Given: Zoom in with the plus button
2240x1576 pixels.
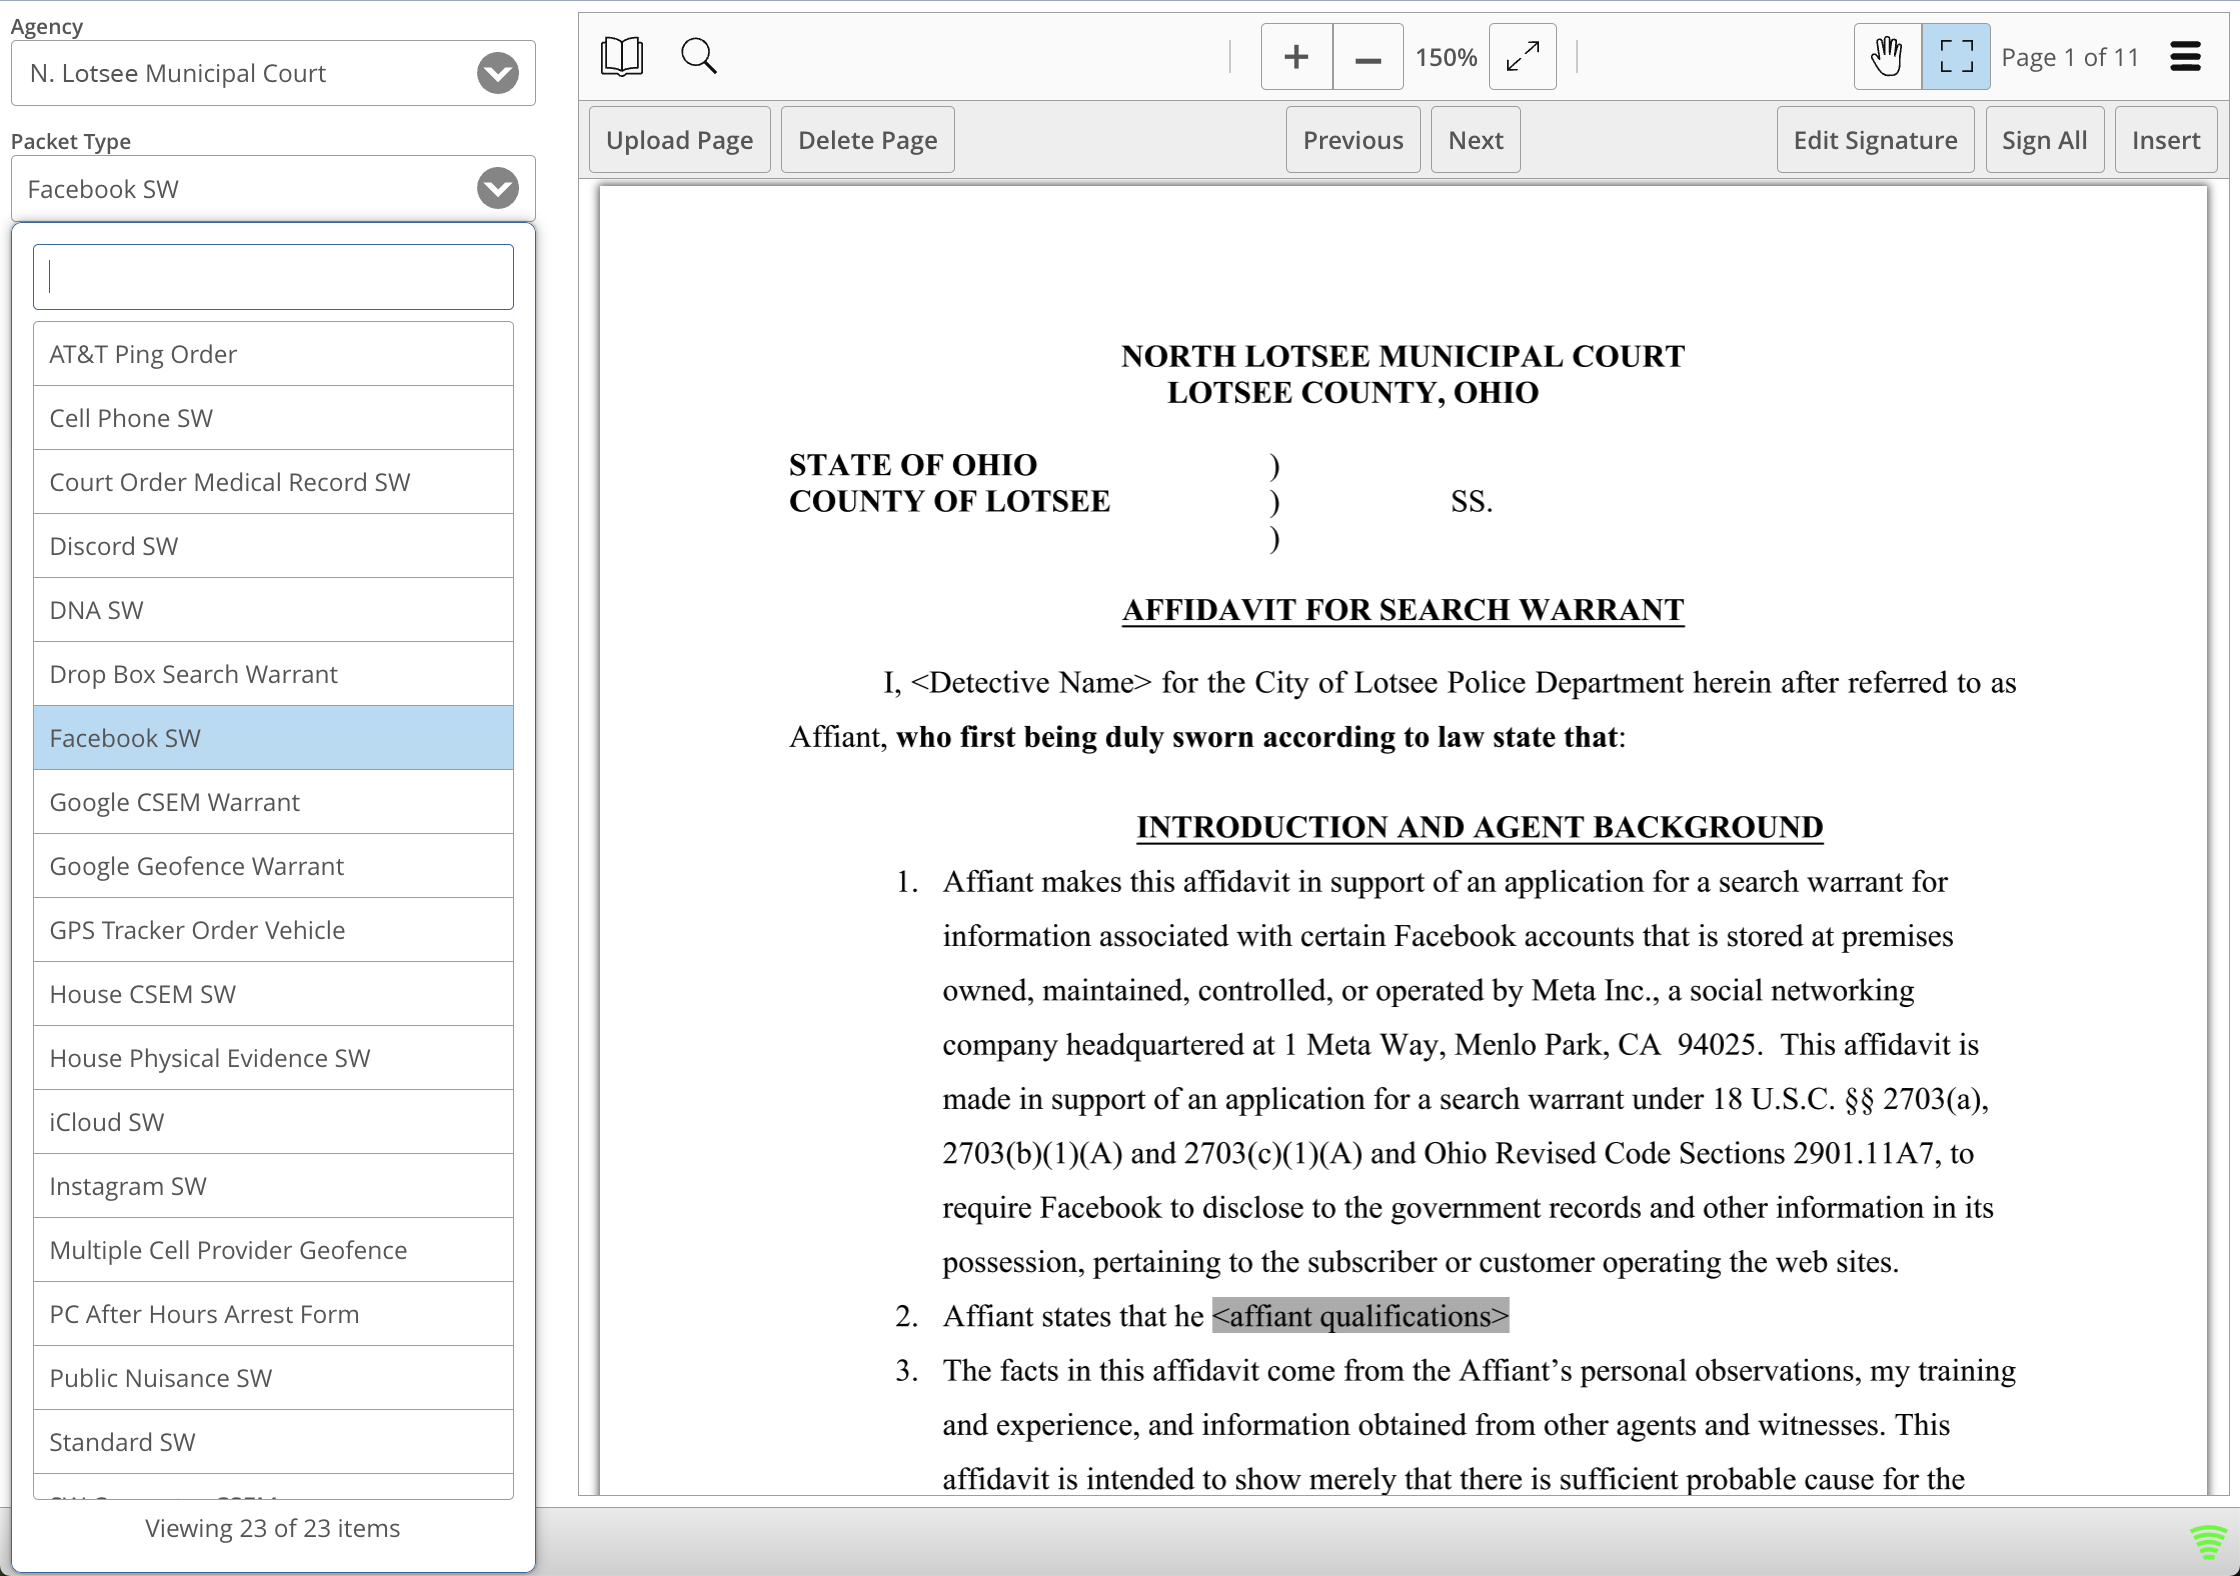Looking at the screenshot, I should tap(1297, 57).
